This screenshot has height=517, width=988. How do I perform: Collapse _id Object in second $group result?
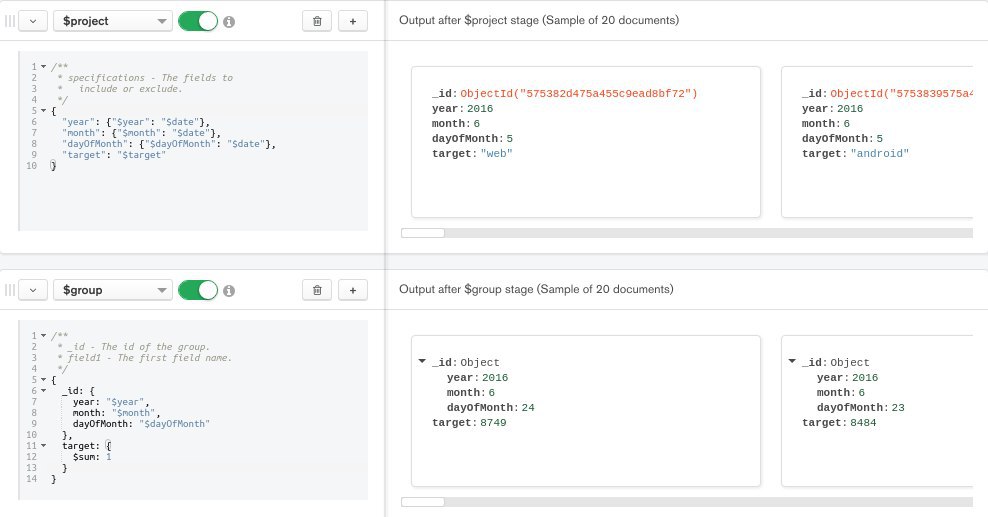pos(792,361)
